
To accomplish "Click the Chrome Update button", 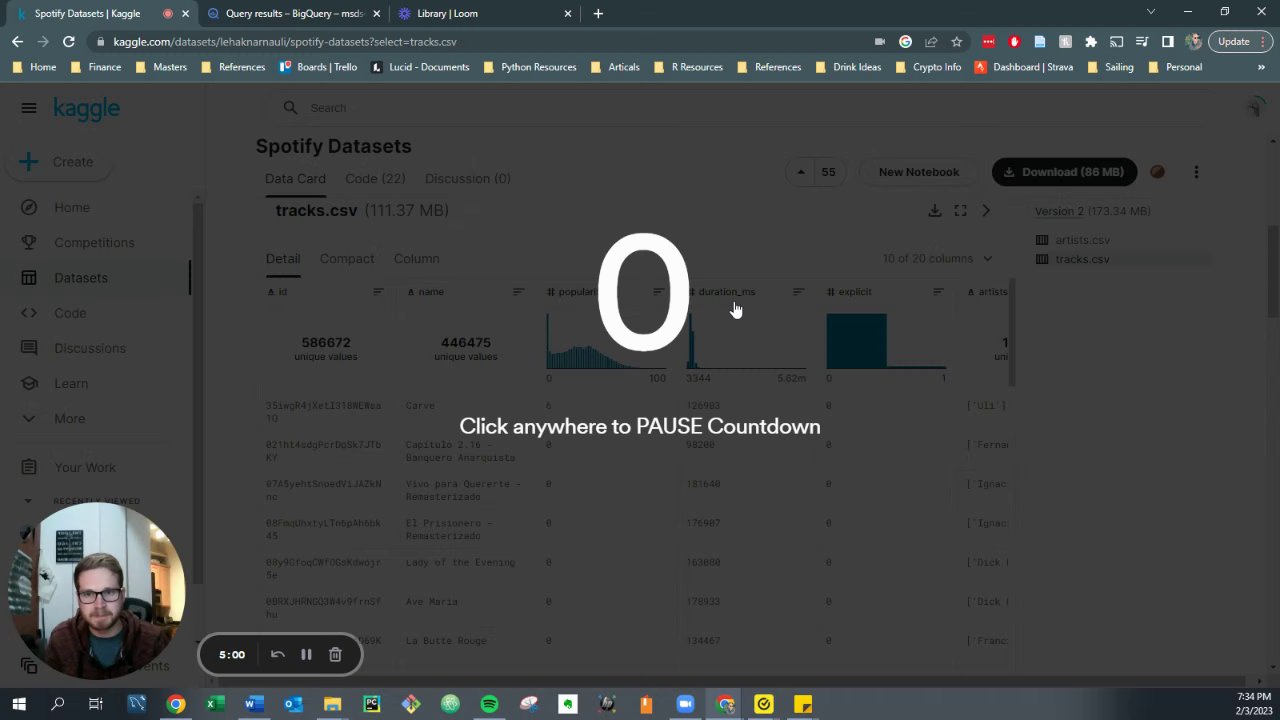I will [x=1241, y=42].
